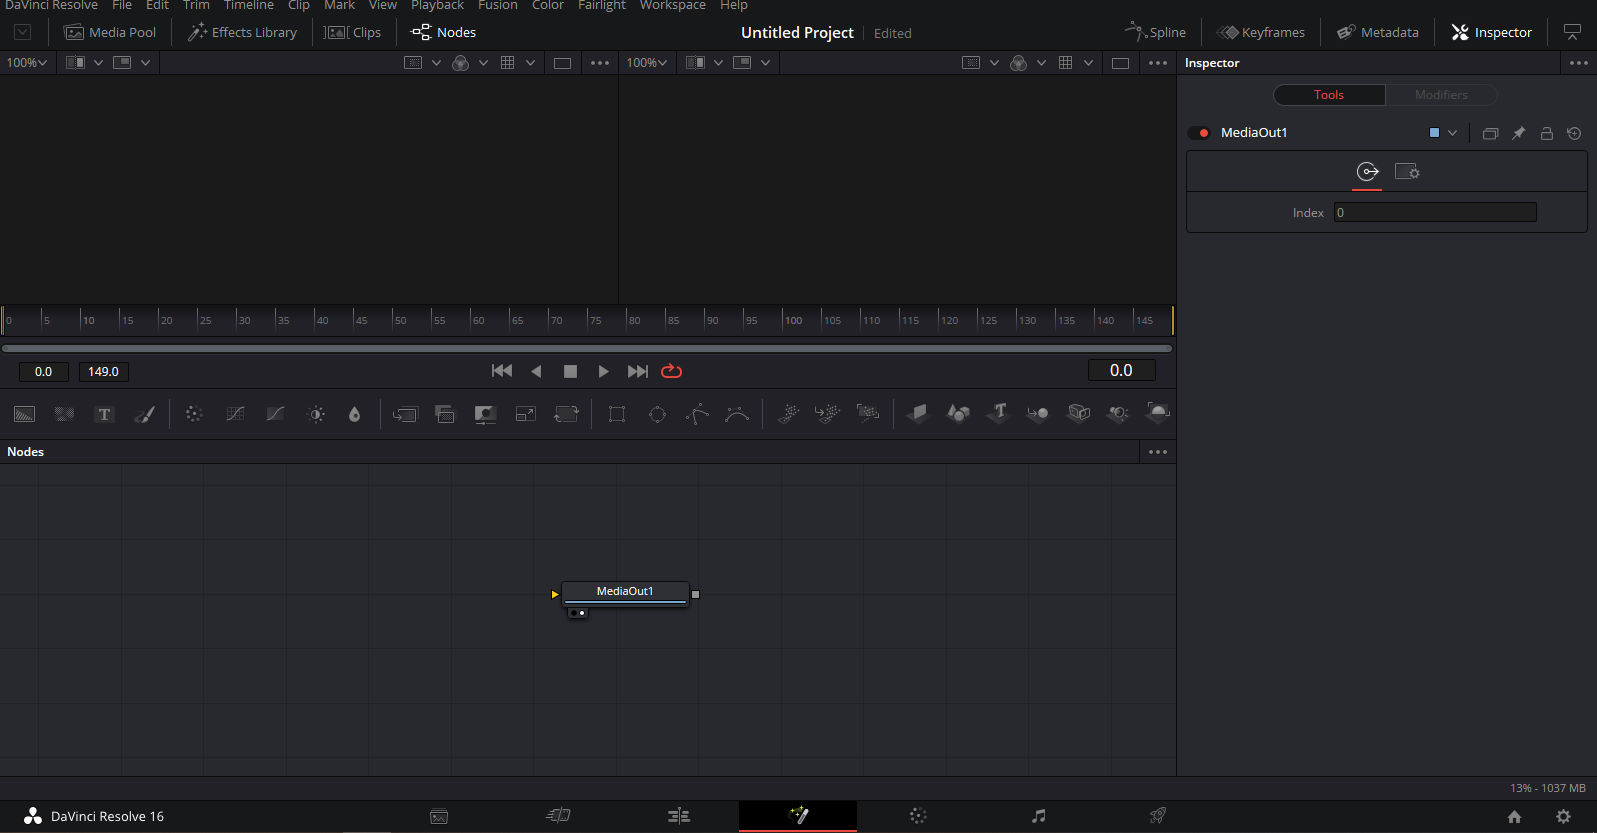Viewport: 1597px width, 833px height.
Task: Pin the MediaOut1 inspector controls
Action: click(x=1518, y=133)
